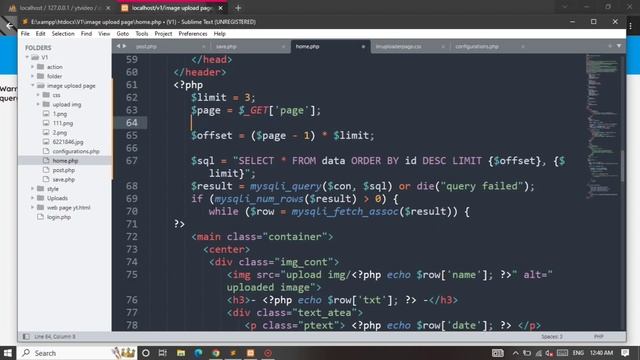Open the notification center icon
Image resolution: width=640 pixels, height=360 pixels.
(x=625, y=353)
